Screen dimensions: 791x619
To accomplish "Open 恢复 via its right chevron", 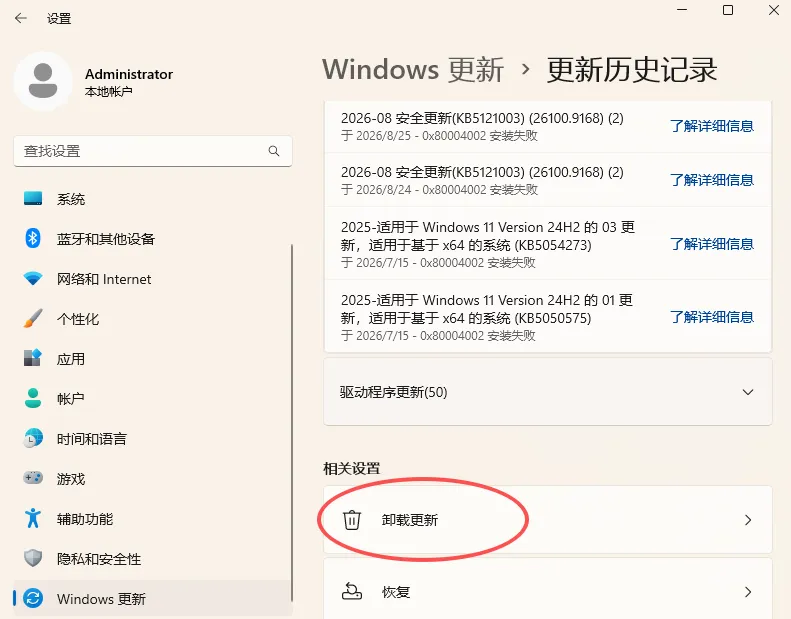I will [748, 591].
